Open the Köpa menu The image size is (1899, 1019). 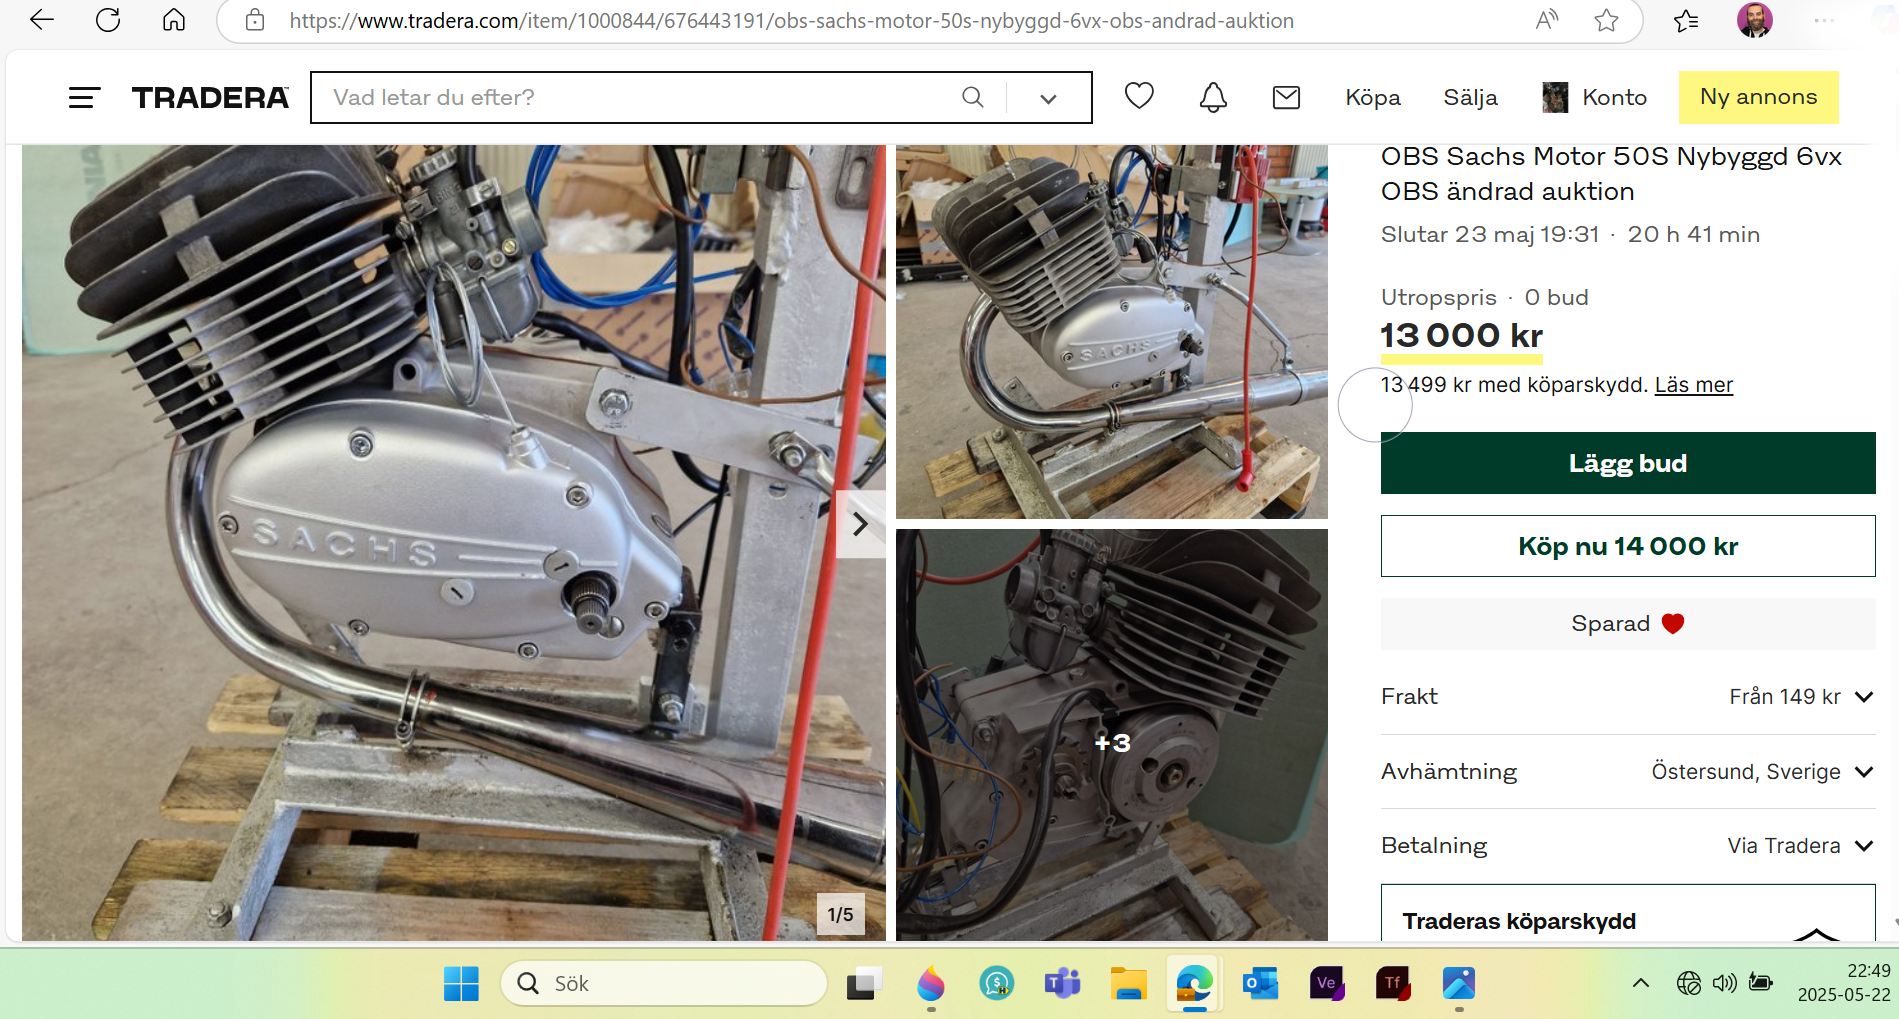click(x=1372, y=97)
